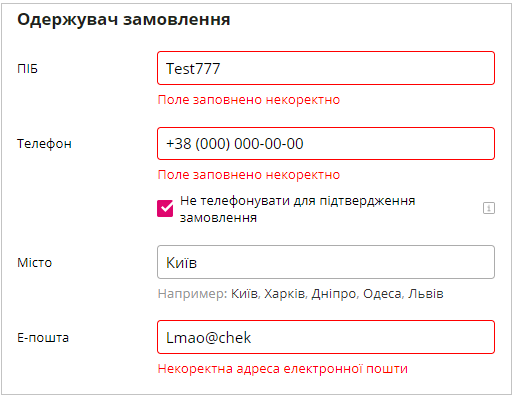Click the Телефон input field

coord(326,143)
